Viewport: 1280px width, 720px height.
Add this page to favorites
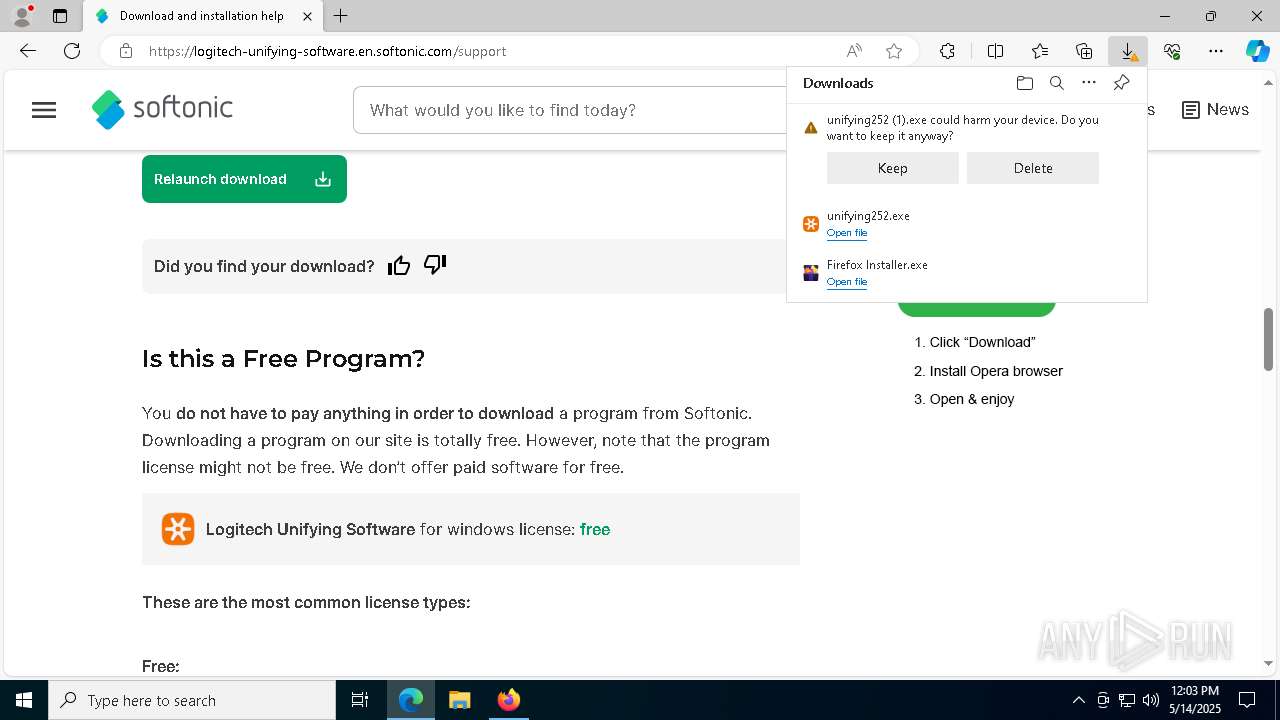(x=894, y=51)
